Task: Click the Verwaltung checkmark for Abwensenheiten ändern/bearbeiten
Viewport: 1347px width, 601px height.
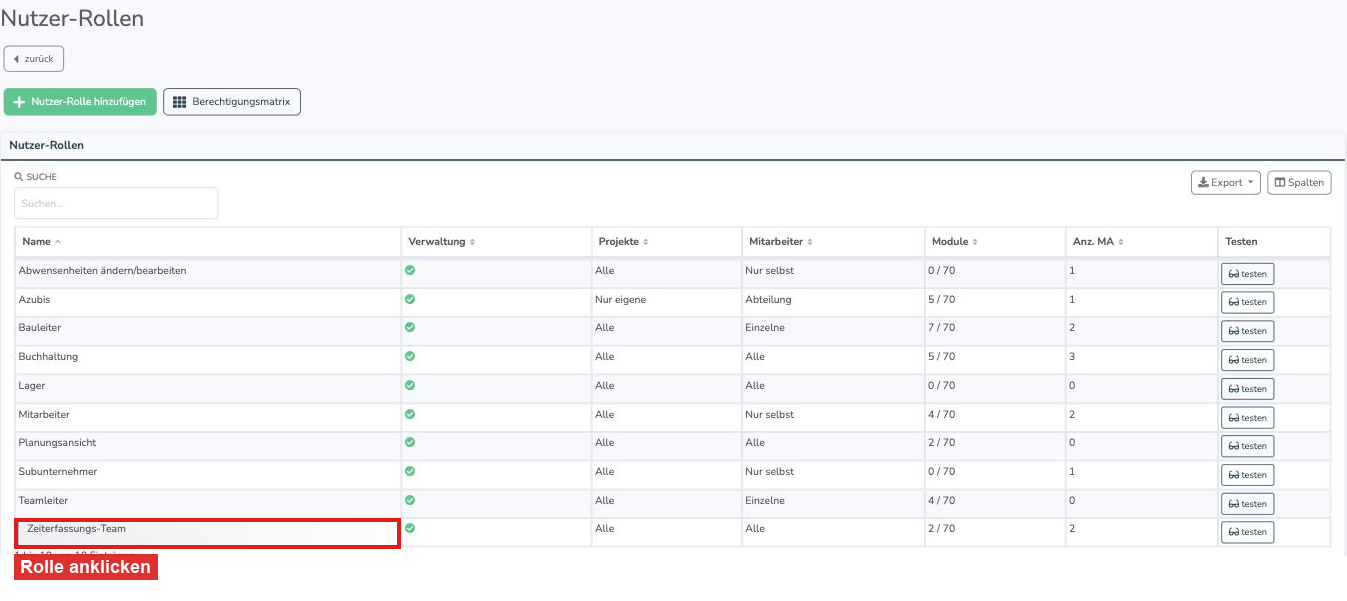Action: 410,270
